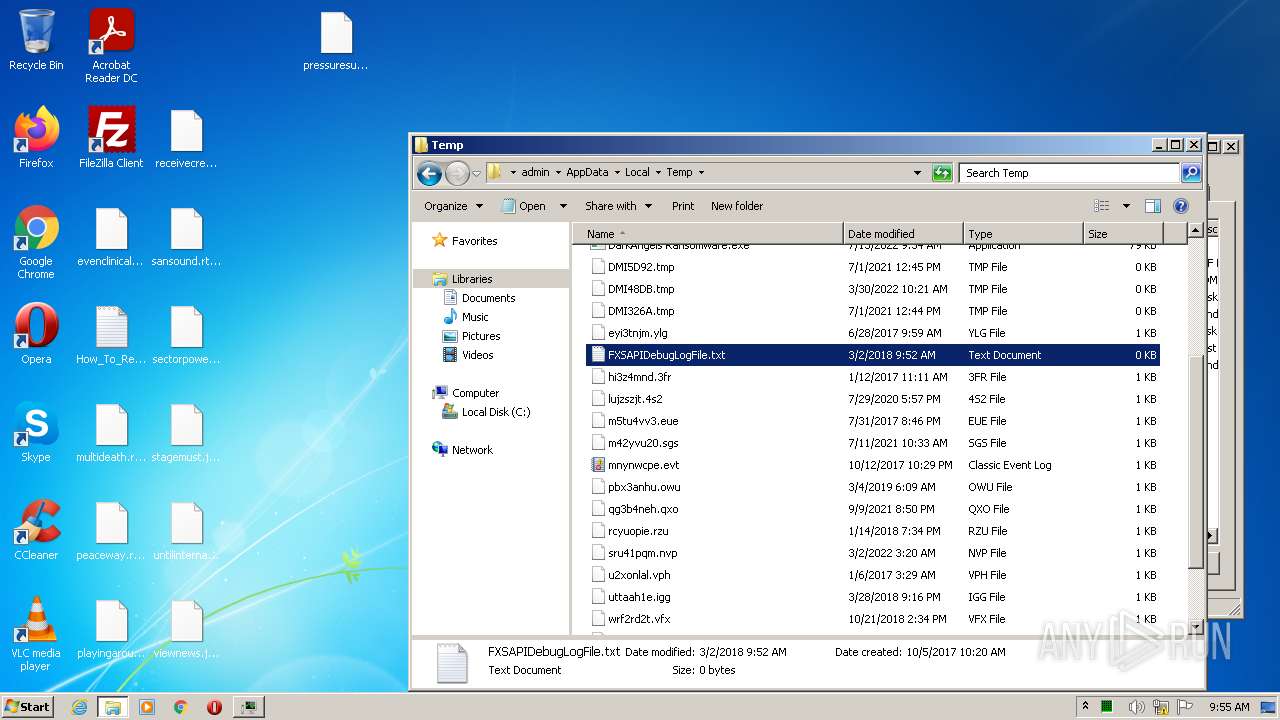Viewport: 1280px width, 720px height.
Task: Click the Forward navigation arrow in Explorer
Action: point(457,173)
